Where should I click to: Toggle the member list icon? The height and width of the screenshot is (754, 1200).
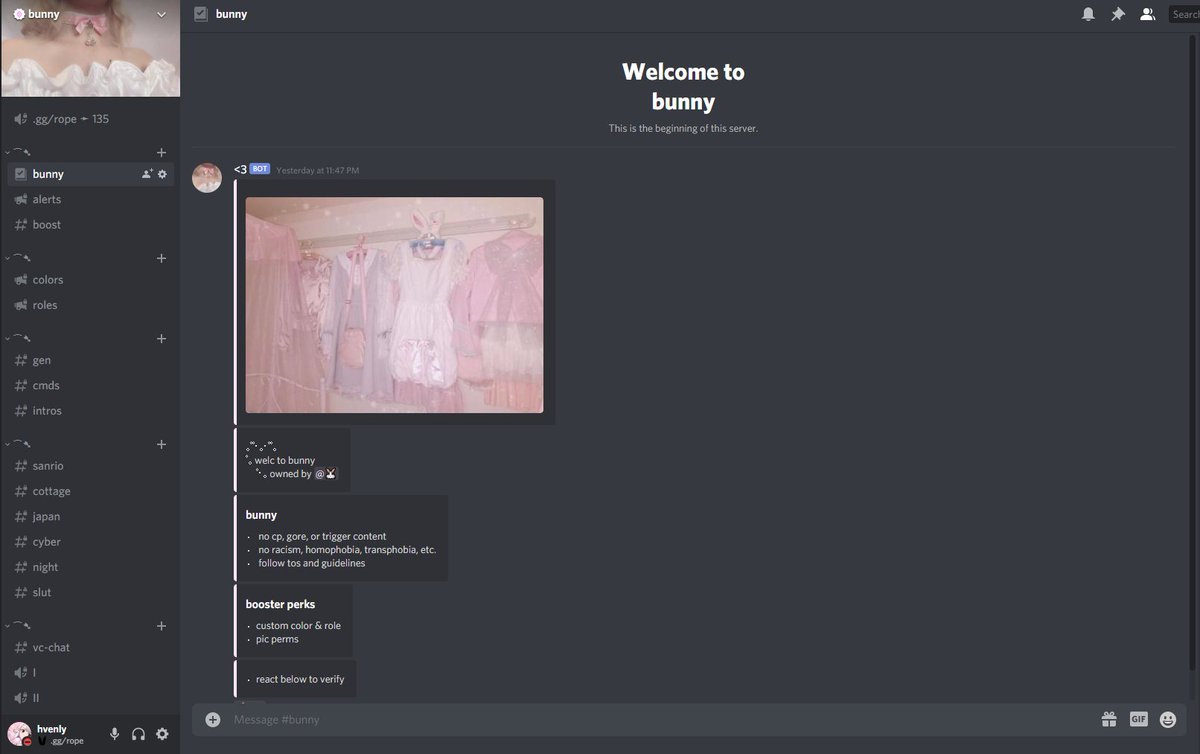tap(1147, 14)
